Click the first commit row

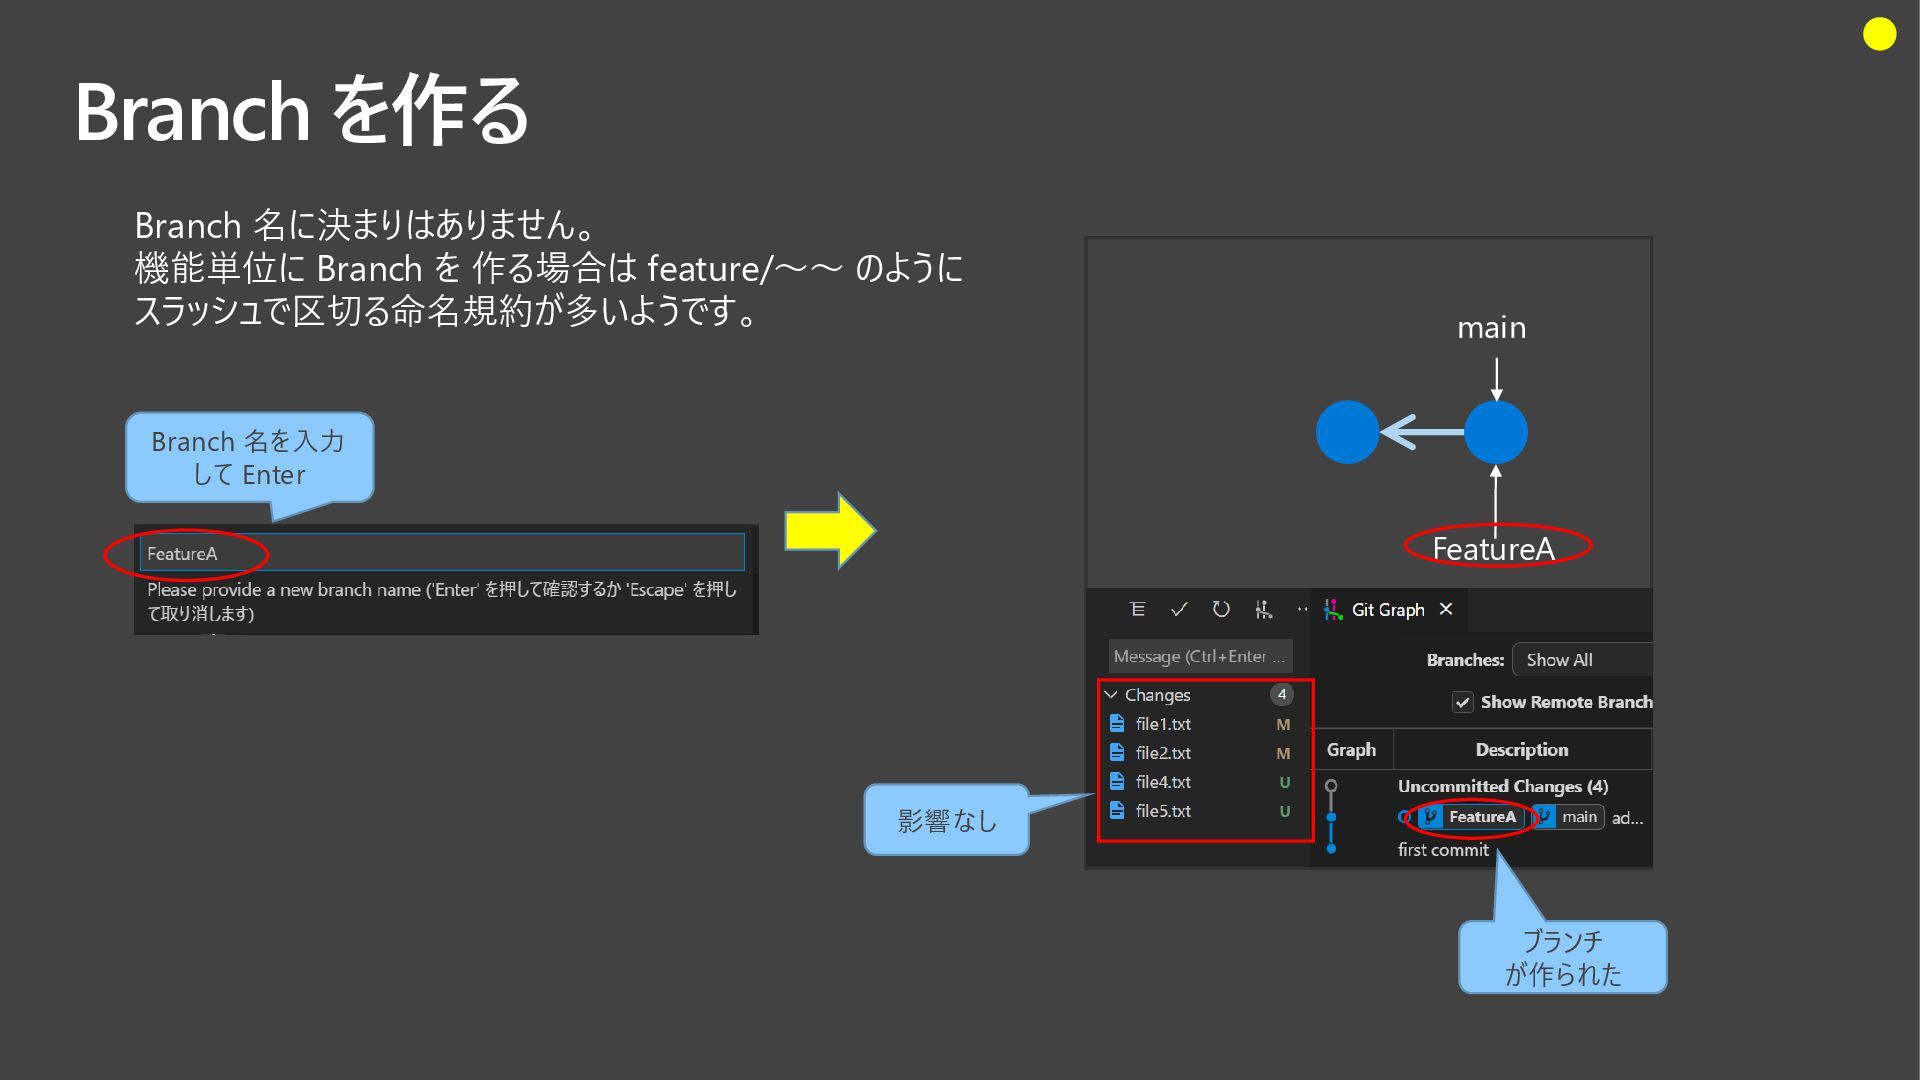click(x=1443, y=850)
